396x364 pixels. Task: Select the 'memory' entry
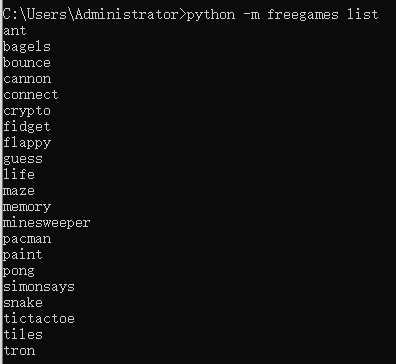coord(27,207)
